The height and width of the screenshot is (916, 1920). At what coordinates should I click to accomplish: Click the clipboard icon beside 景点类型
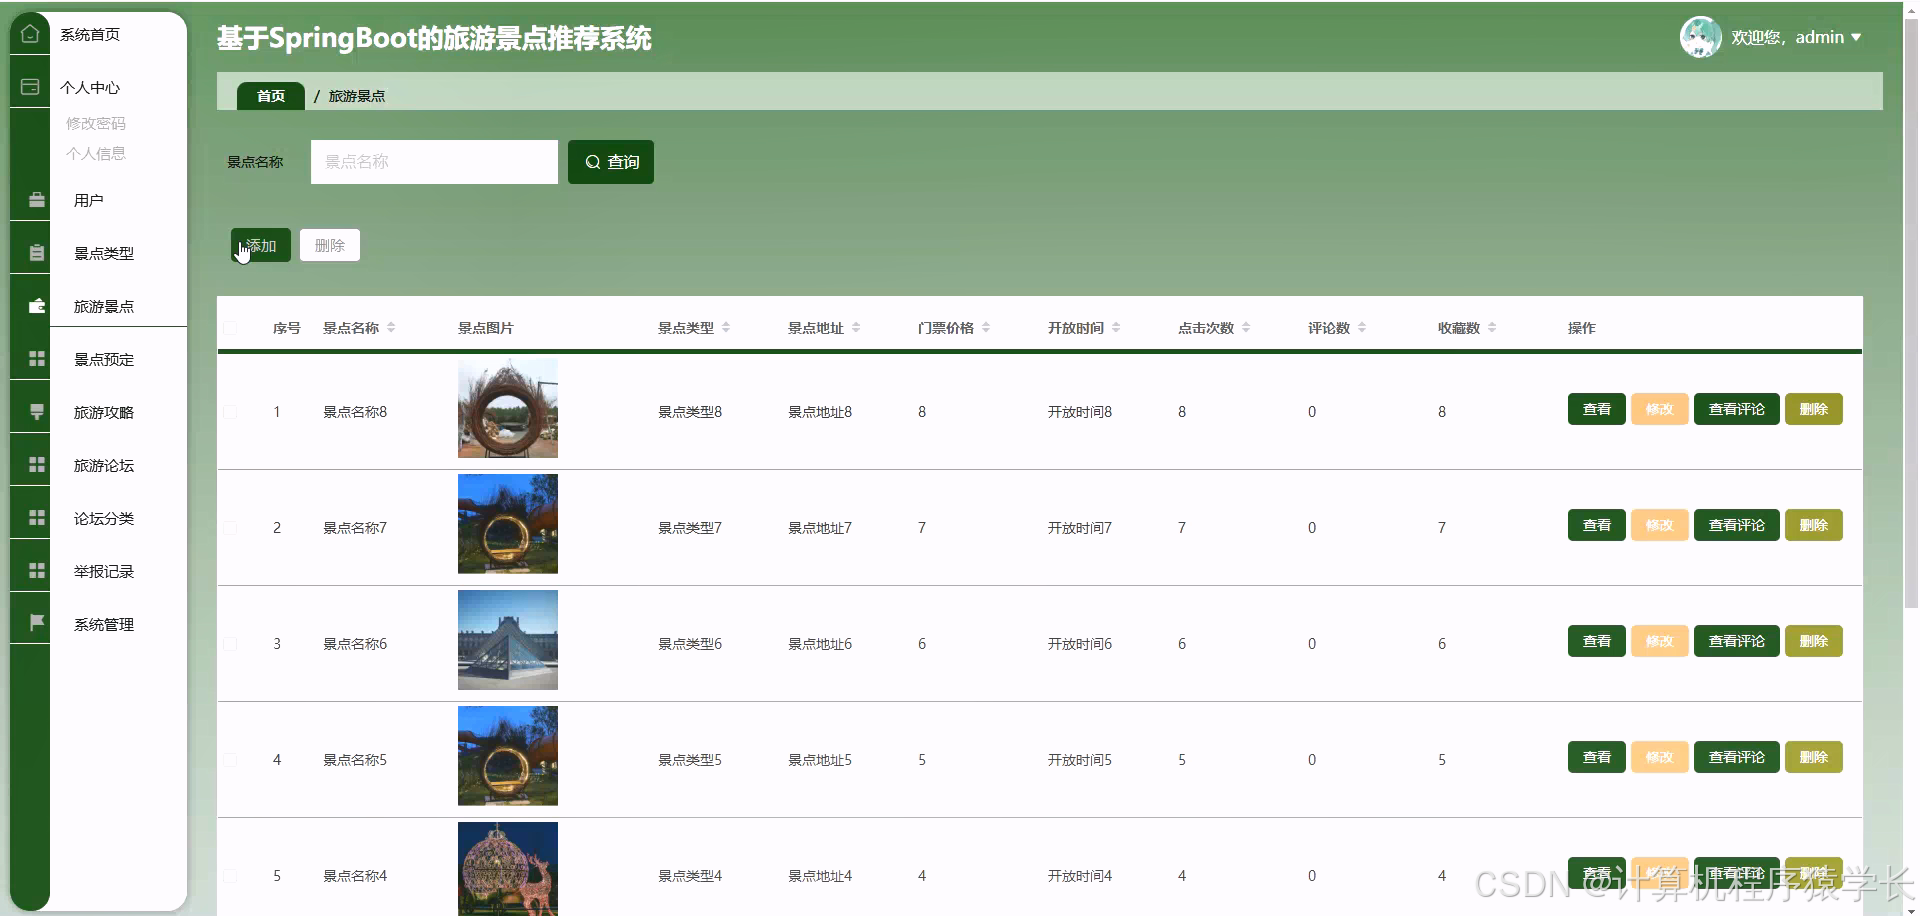coord(36,249)
